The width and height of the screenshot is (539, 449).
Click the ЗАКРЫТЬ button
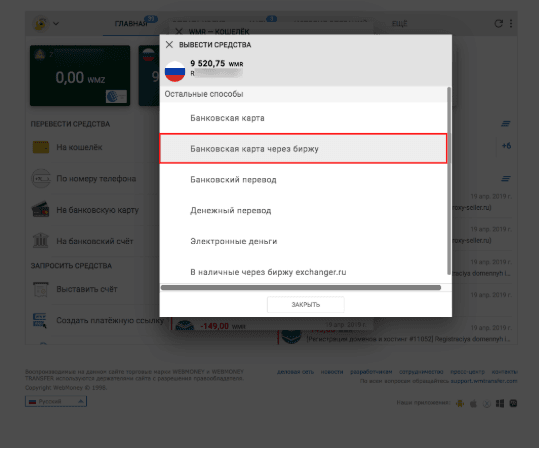click(306, 305)
